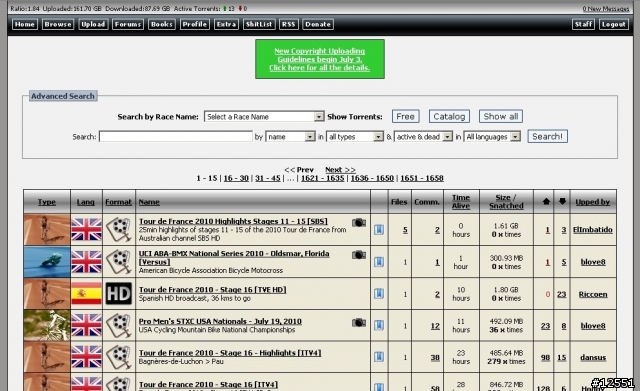
Task: Open the 0 New Messages link
Action: point(606,9)
